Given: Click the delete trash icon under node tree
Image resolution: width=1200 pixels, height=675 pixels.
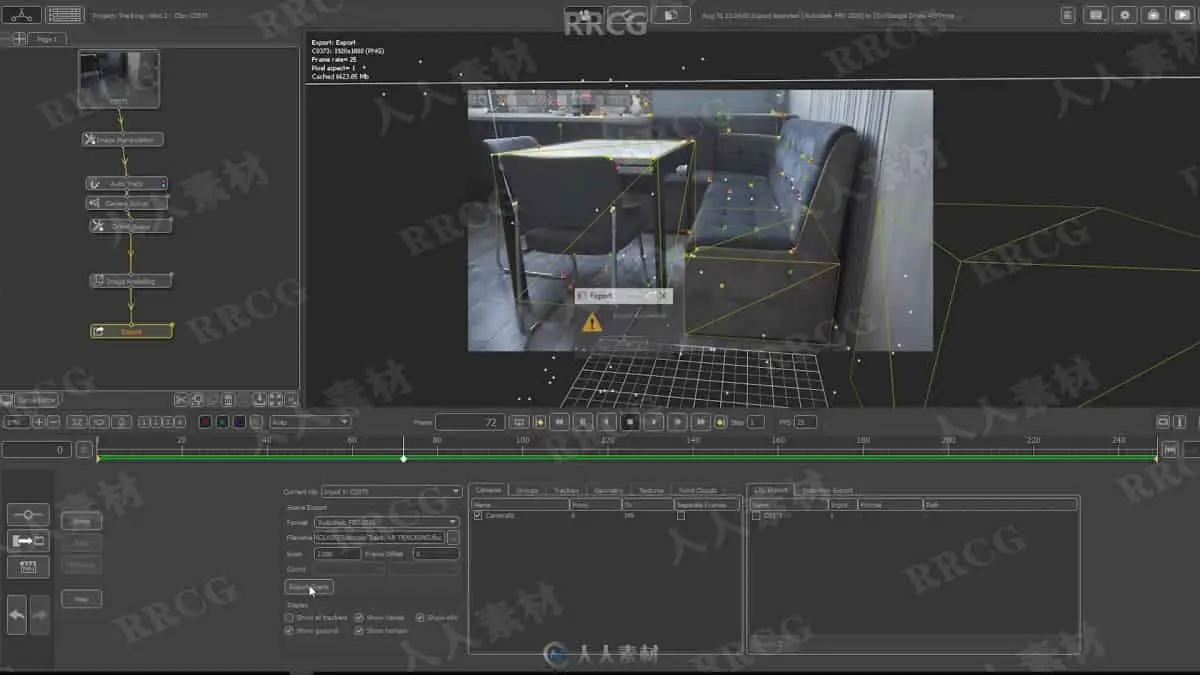Looking at the screenshot, I should click(x=228, y=399).
